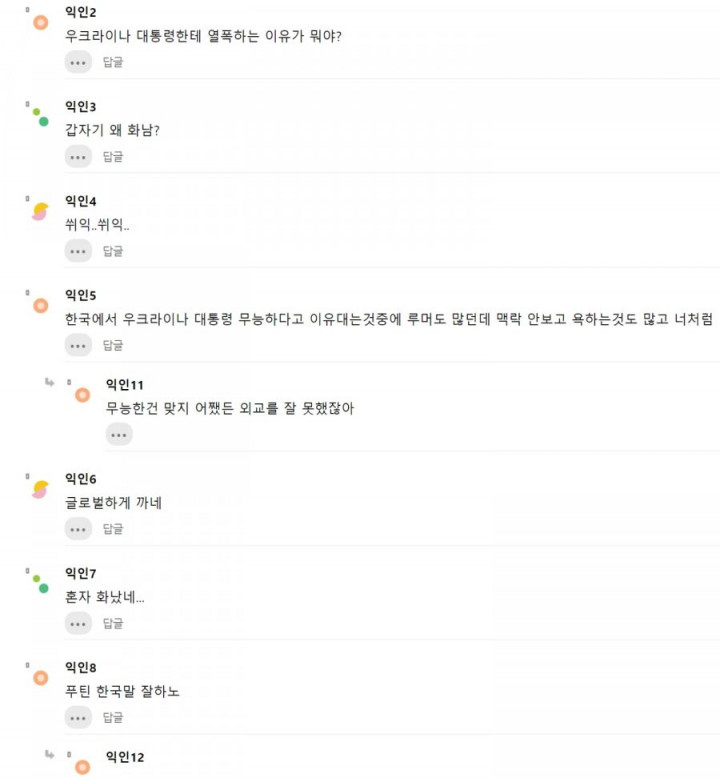Click 답글 under 익인5's long comment
Image resolution: width=720 pixels, height=778 pixels.
(113, 345)
